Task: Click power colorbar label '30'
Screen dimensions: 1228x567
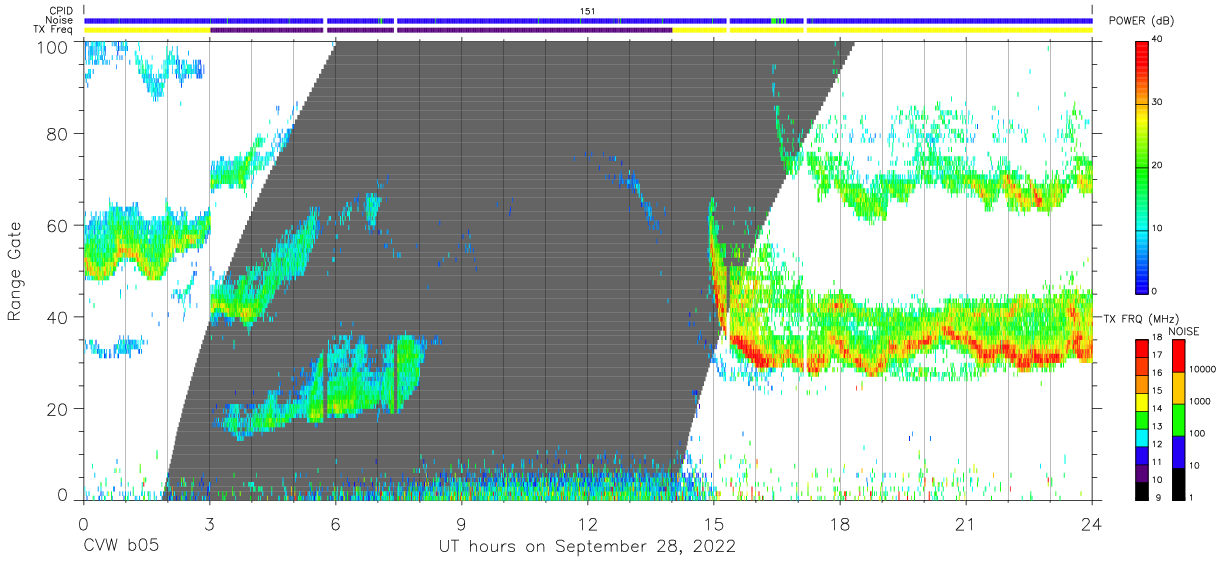Action: click(x=1158, y=103)
